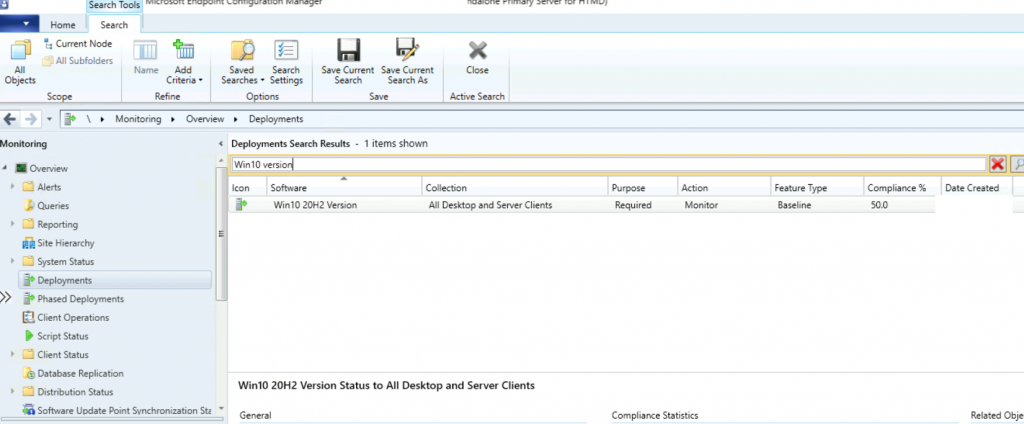Image resolution: width=1024 pixels, height=424 pixels.
Task: Click the Name refine icon
Action: click(146, 58)
